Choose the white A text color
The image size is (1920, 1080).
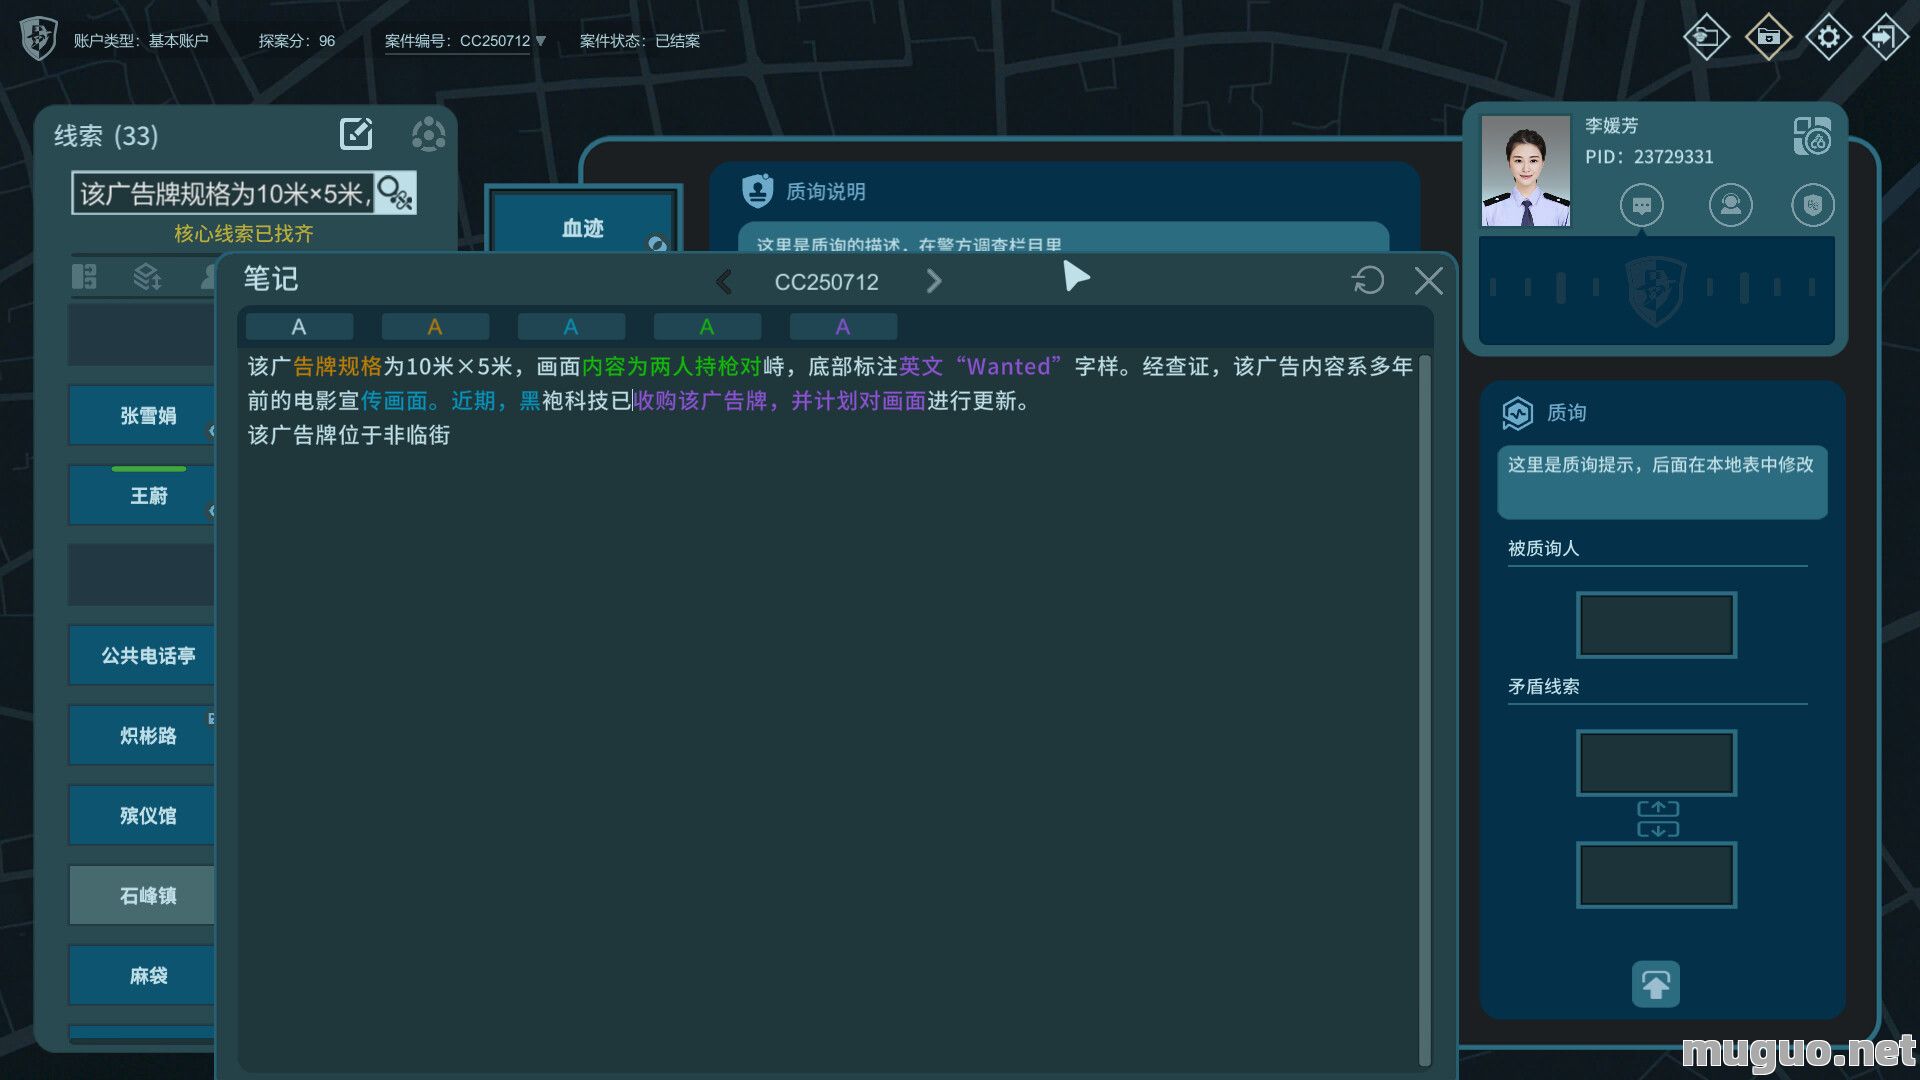click(x=299, y=327)
